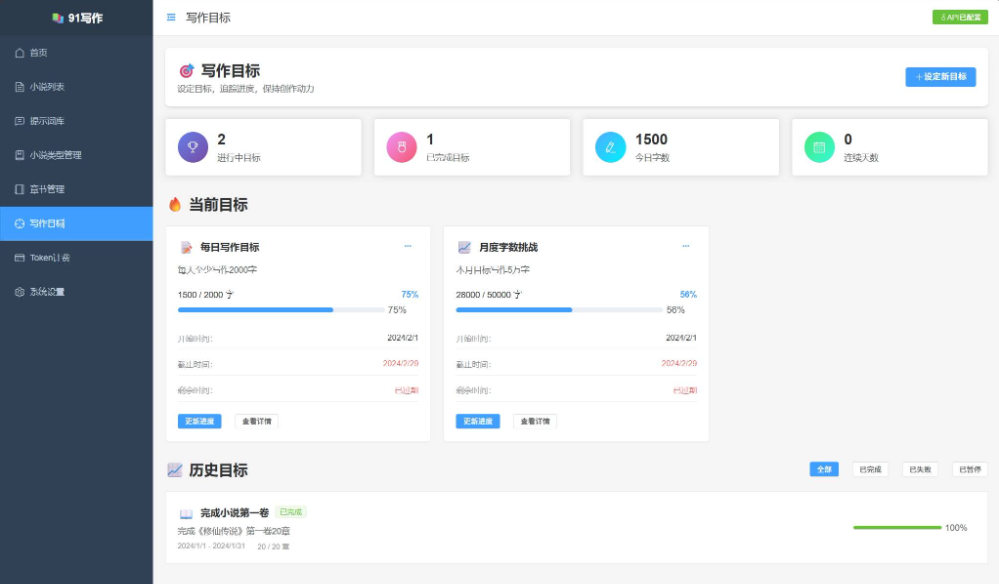Click 更新进度 on 每日写作目标 card
Screen dimensions: 999x584
[x=199, y=421]
